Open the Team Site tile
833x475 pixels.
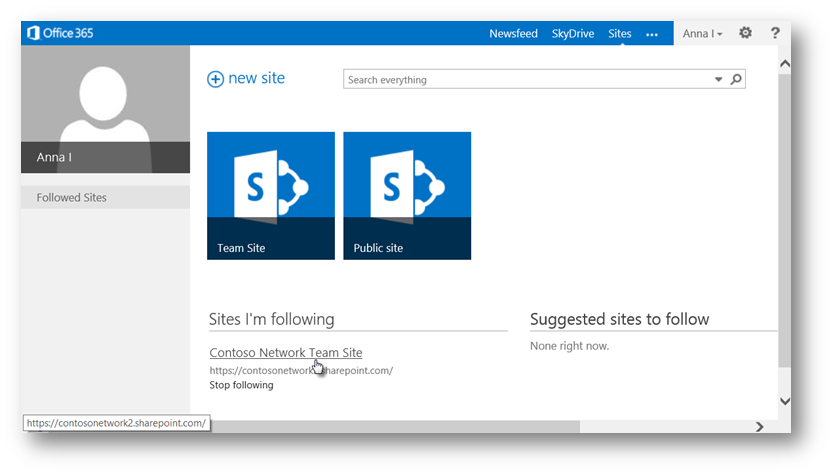[x=271, y=196]
